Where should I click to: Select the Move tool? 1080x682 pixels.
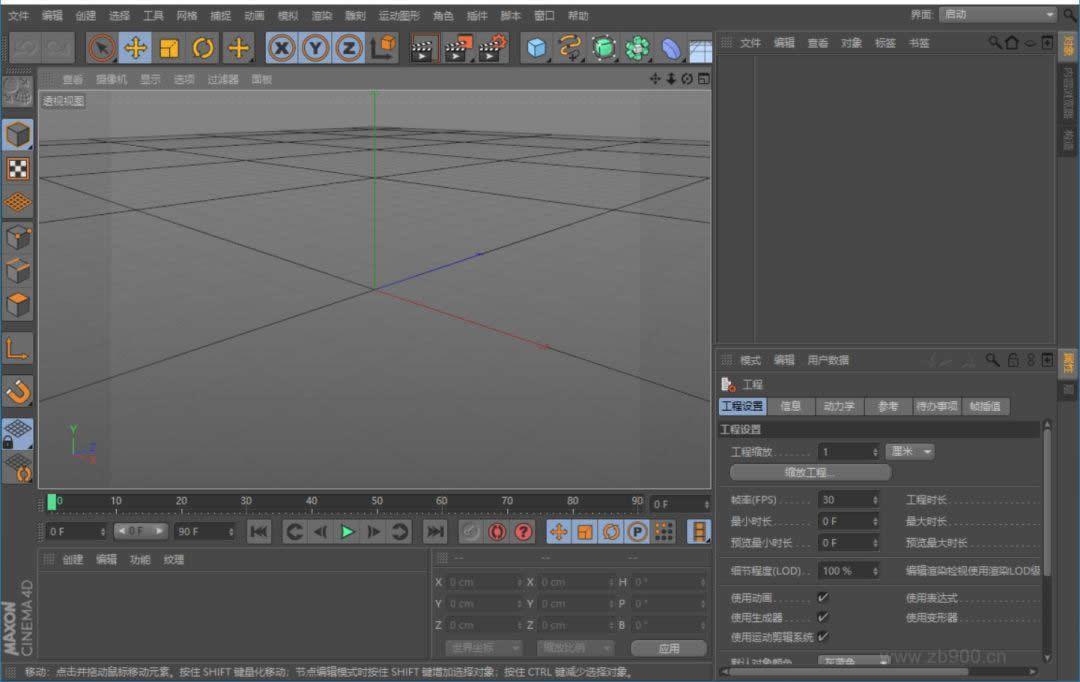(x=136, y=47)
